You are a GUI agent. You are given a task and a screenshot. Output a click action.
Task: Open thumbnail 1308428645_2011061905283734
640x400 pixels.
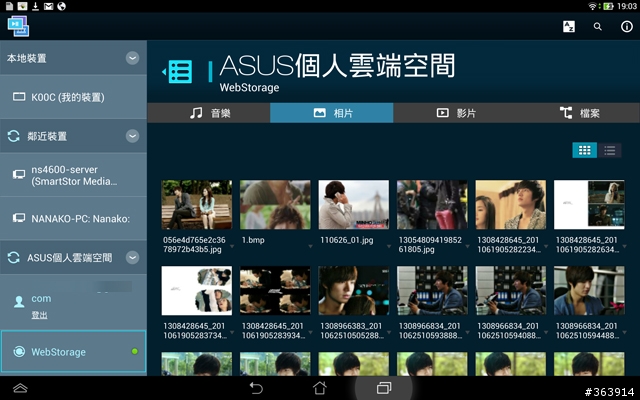click(x=197, y=291)
